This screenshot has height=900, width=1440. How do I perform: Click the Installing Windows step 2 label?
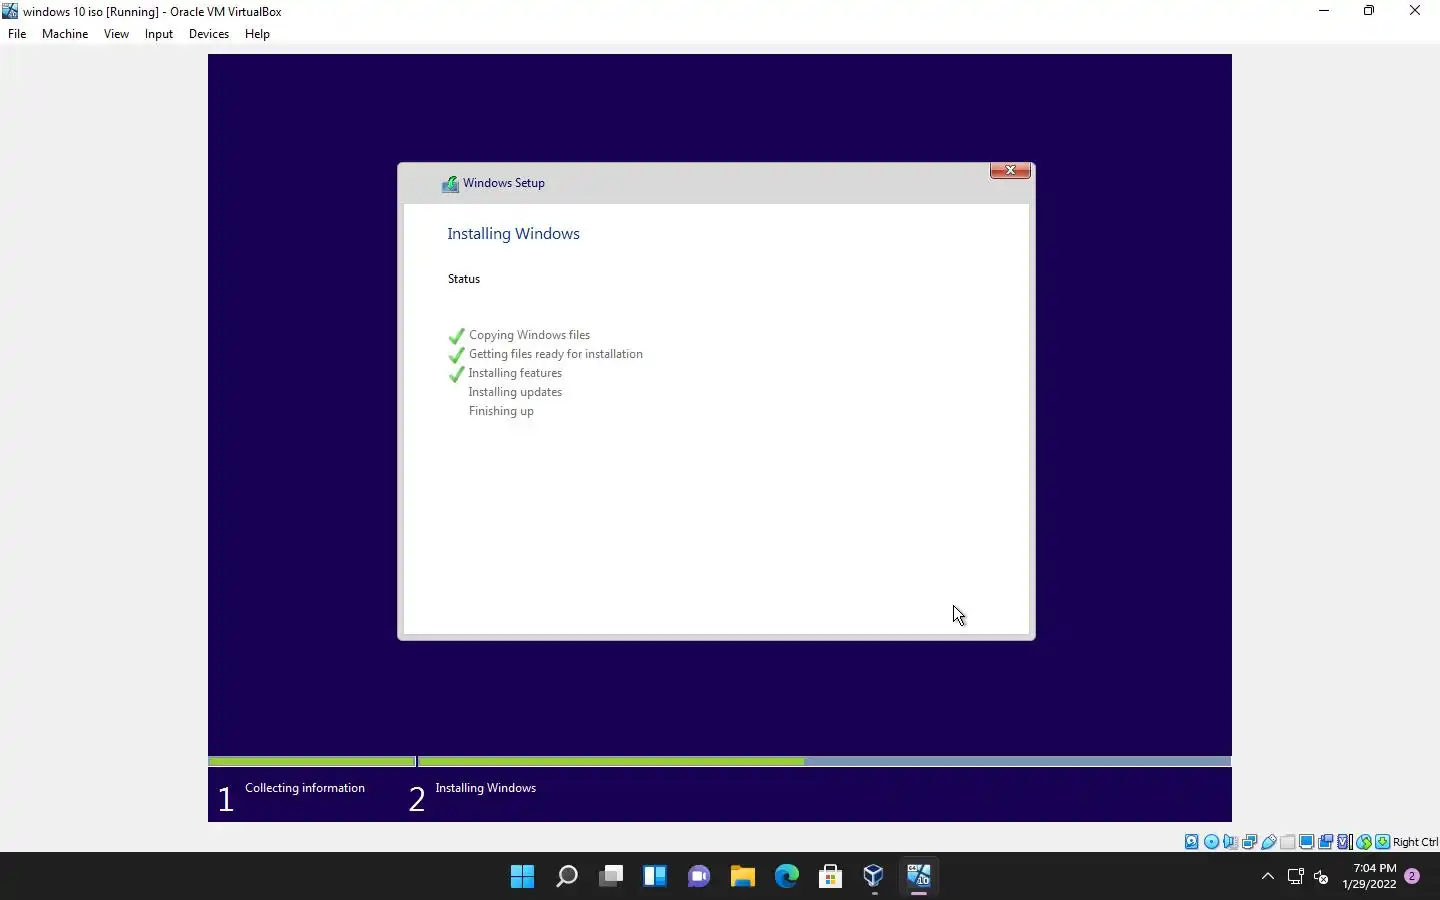coord(485,788)
